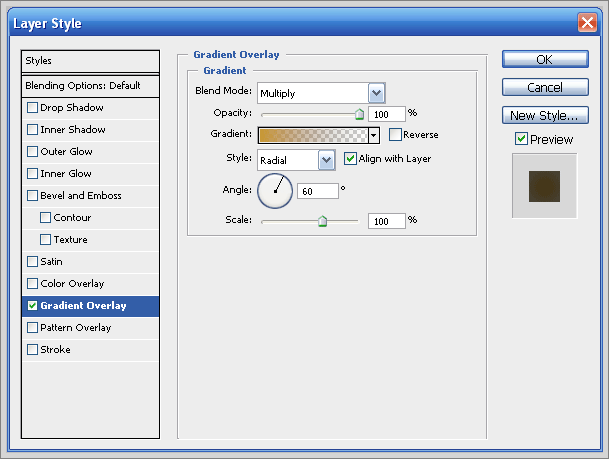This screenshot has width=609, height=459.
Task: Select the Color Overlay label
Action: 72,283
